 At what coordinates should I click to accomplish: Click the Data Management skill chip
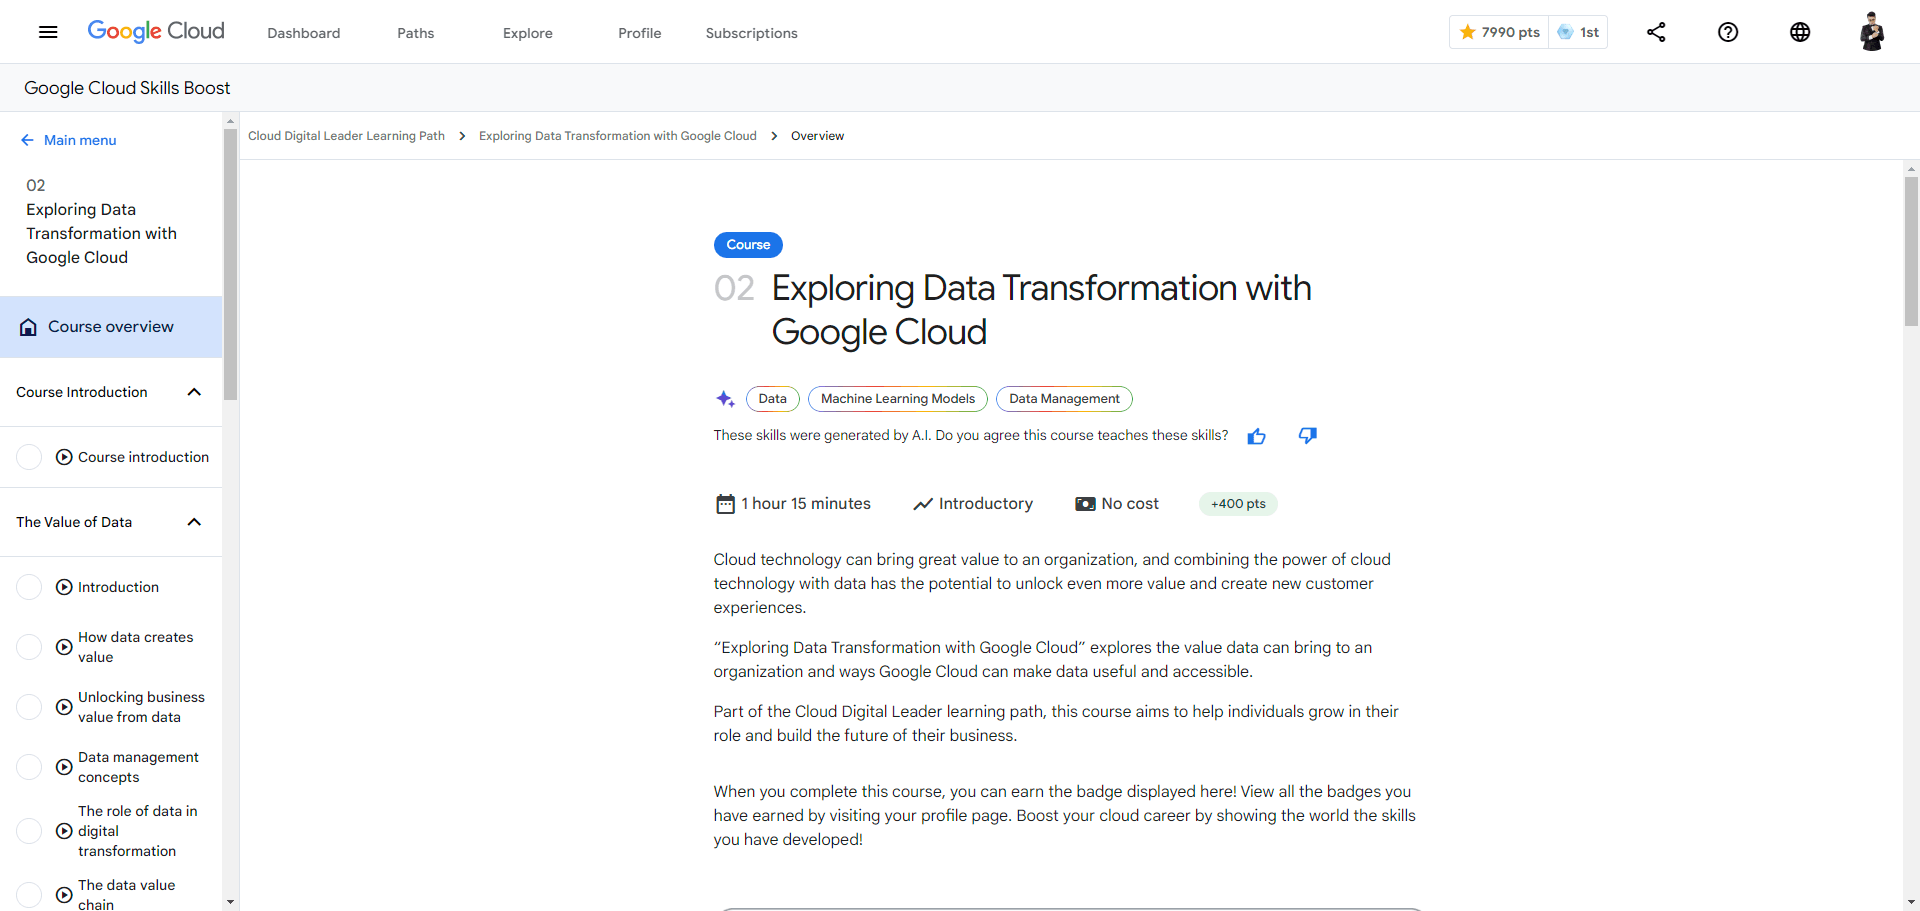point(1065,399)
